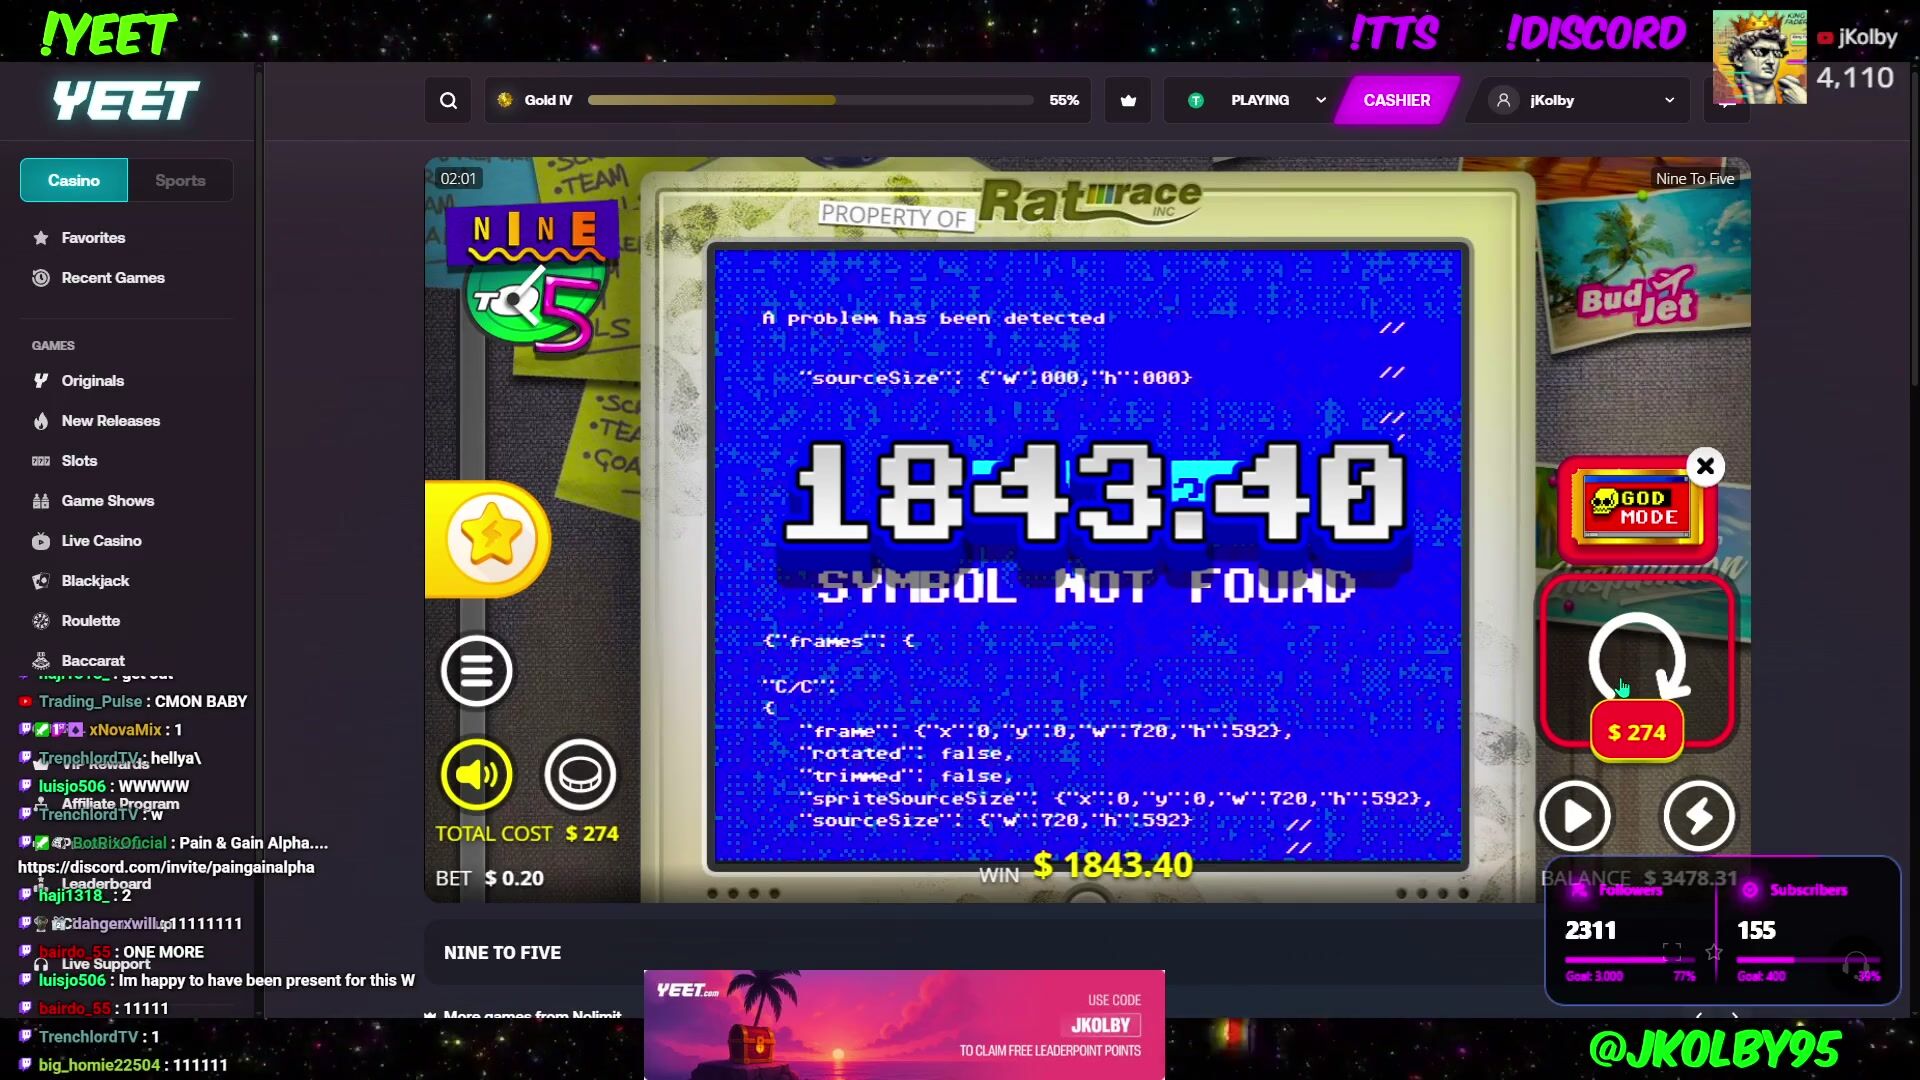Viewport: 1920px width, 1080px height.
Task: Open the Favorites menu item
Action: pos(93,238)
